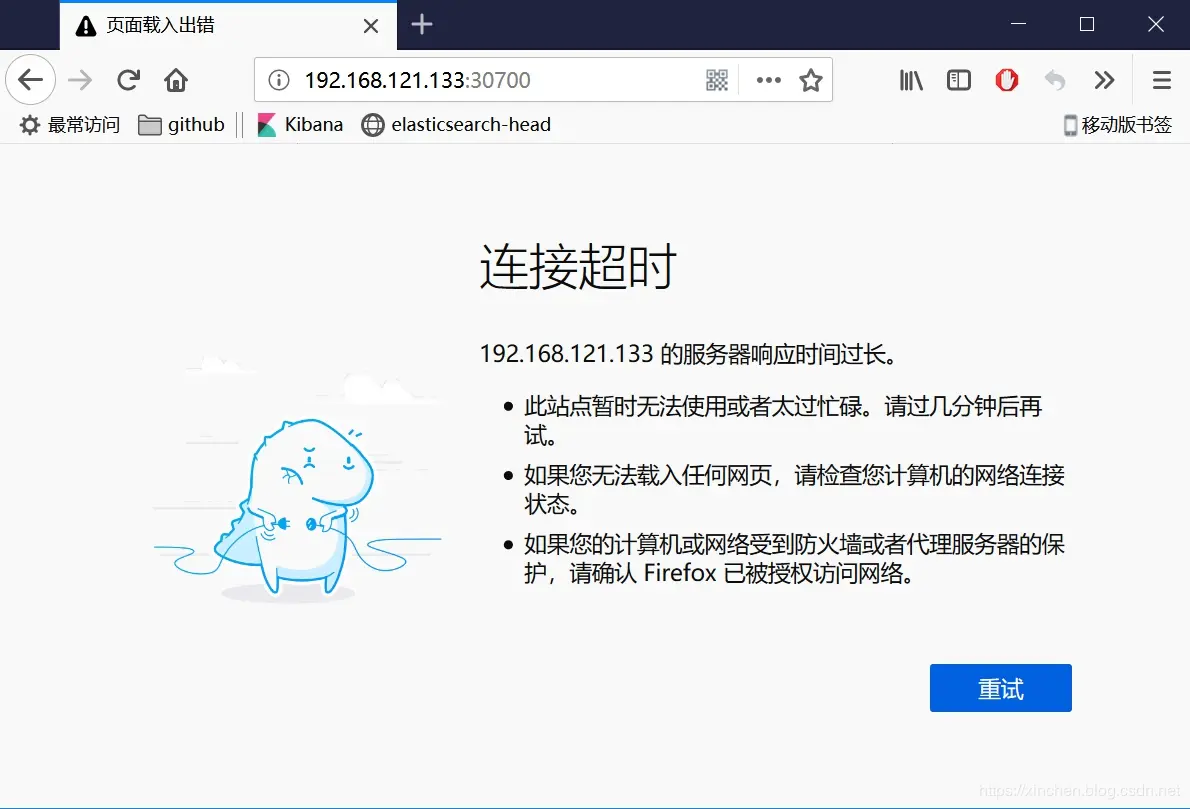Image resolution: width=1190 pixels, height=809 pixels.
Task: Click inside the address bar
Action: 500,80
